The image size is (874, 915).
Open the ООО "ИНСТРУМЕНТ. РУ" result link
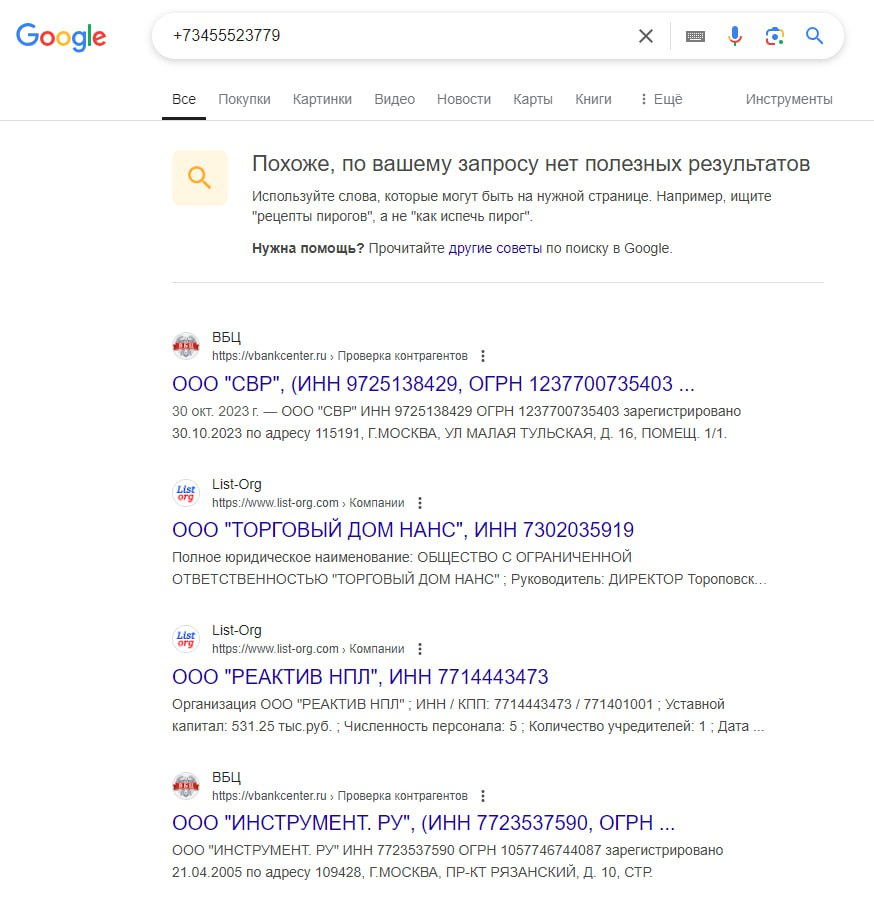click(x=423, y=823)
